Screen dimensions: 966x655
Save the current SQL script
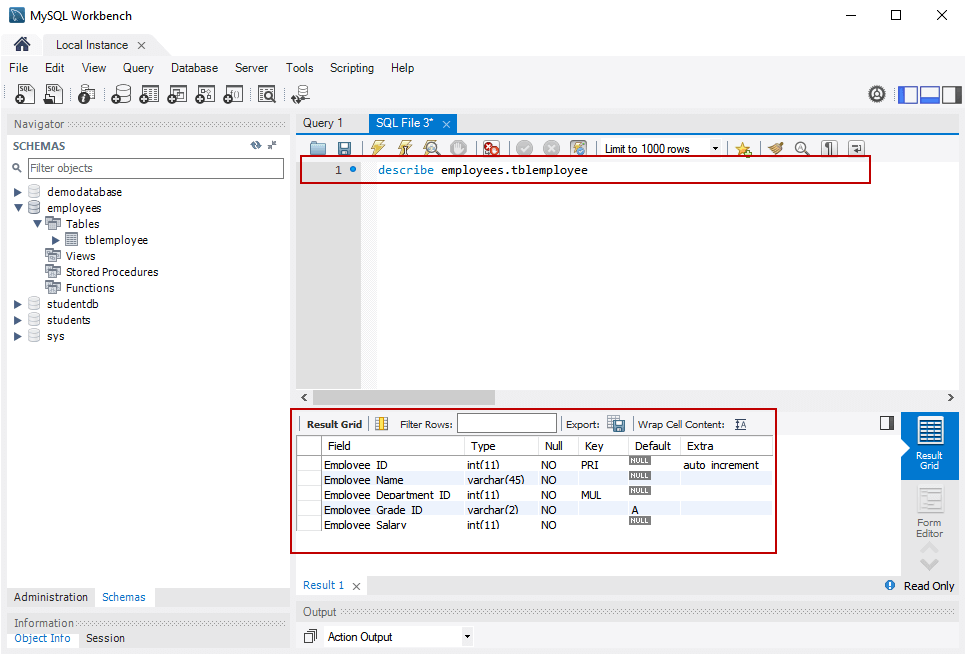click(344, 147)
